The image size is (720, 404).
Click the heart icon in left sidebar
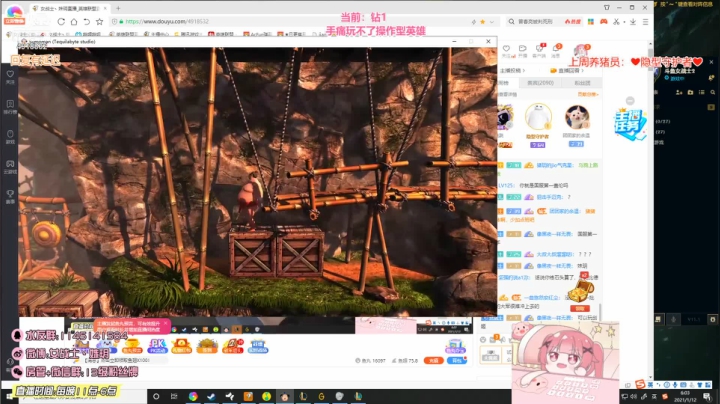click(10, 76)
